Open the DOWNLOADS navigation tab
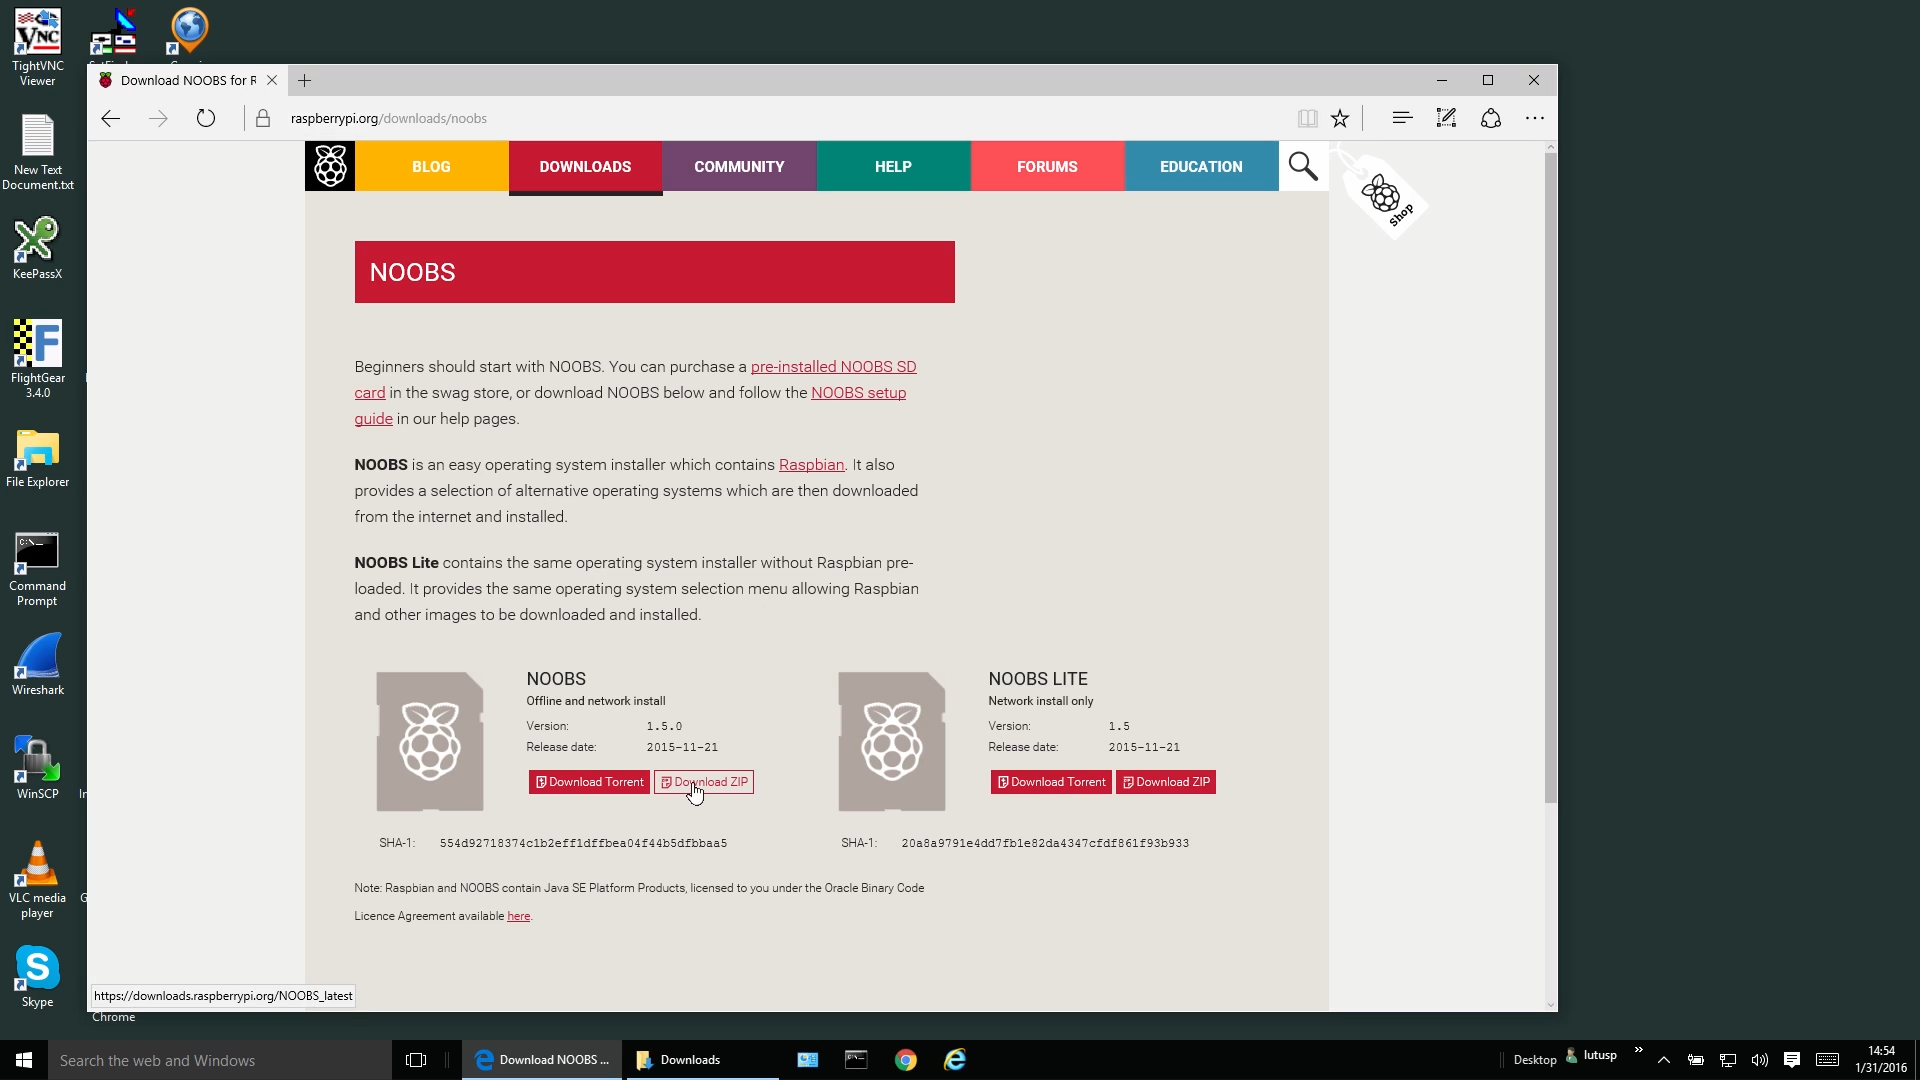 [585, 167]
